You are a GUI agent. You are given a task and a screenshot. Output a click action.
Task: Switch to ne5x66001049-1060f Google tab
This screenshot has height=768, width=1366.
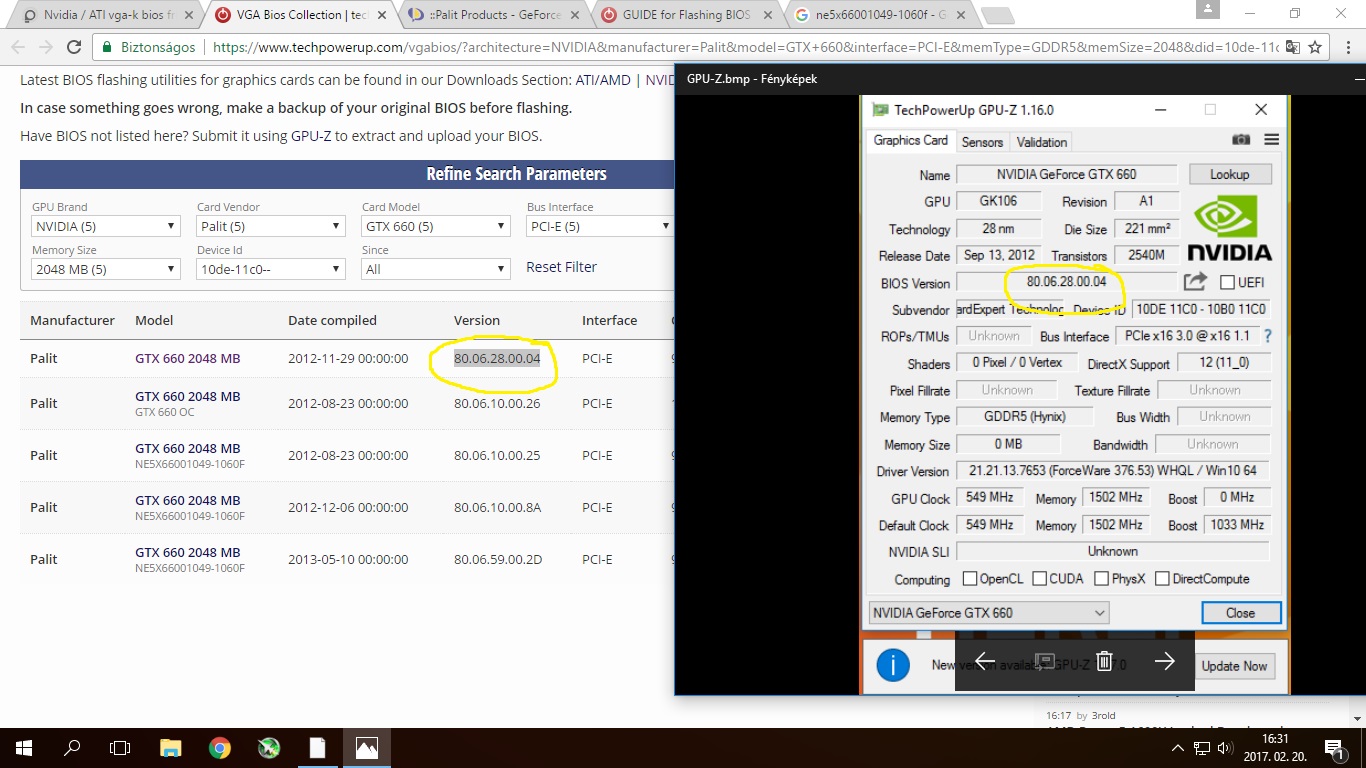(881, 15)
